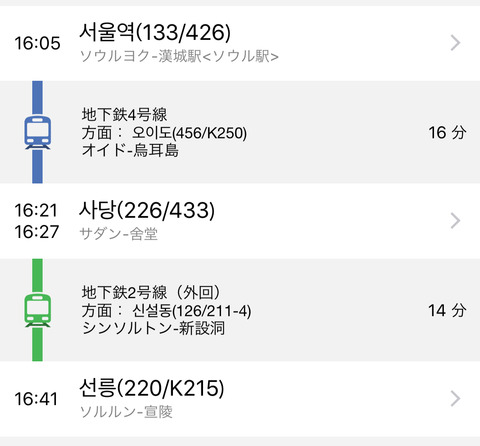Click the ソルルン-宣陵 subtitle text
The image size is (480, 446).
click(126, 412)
